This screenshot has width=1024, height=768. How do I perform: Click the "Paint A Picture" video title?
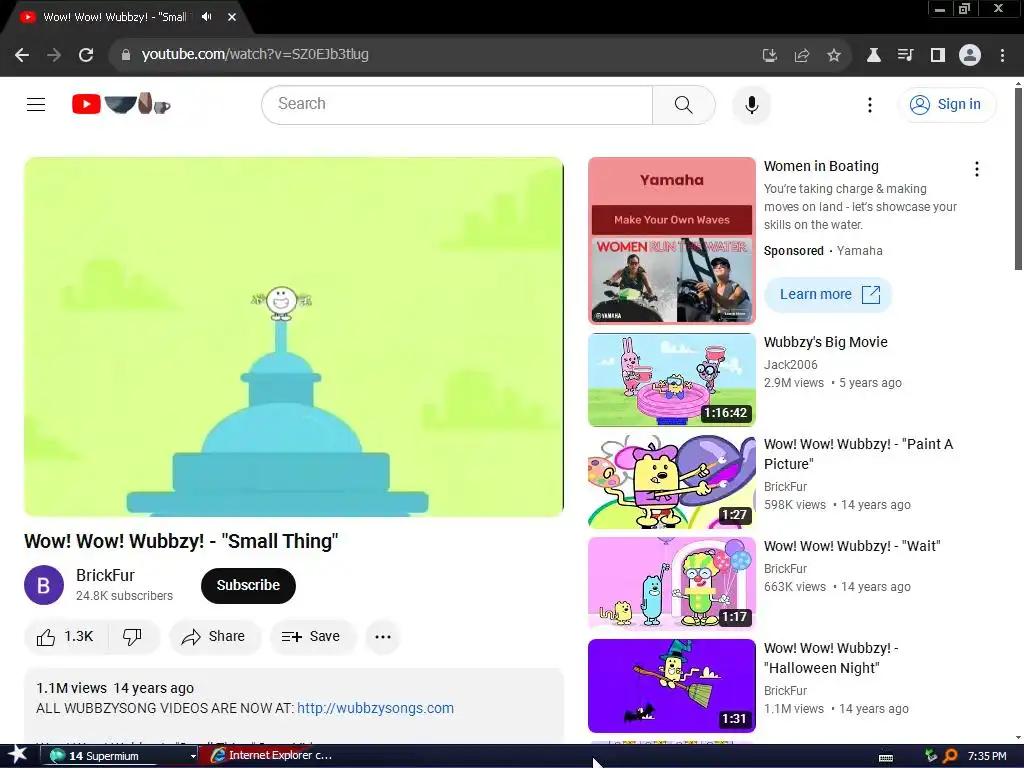click(x=858, y=454)
